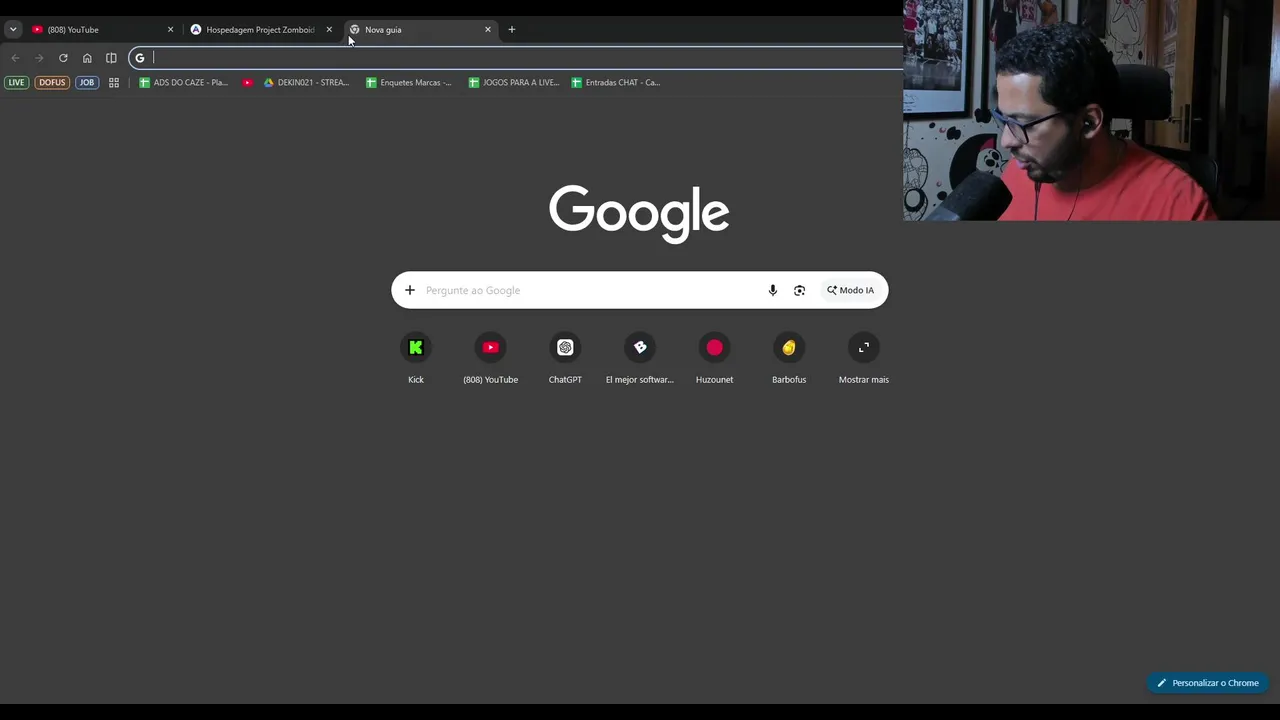Close the (808) YouTube tab

point(170,30)
